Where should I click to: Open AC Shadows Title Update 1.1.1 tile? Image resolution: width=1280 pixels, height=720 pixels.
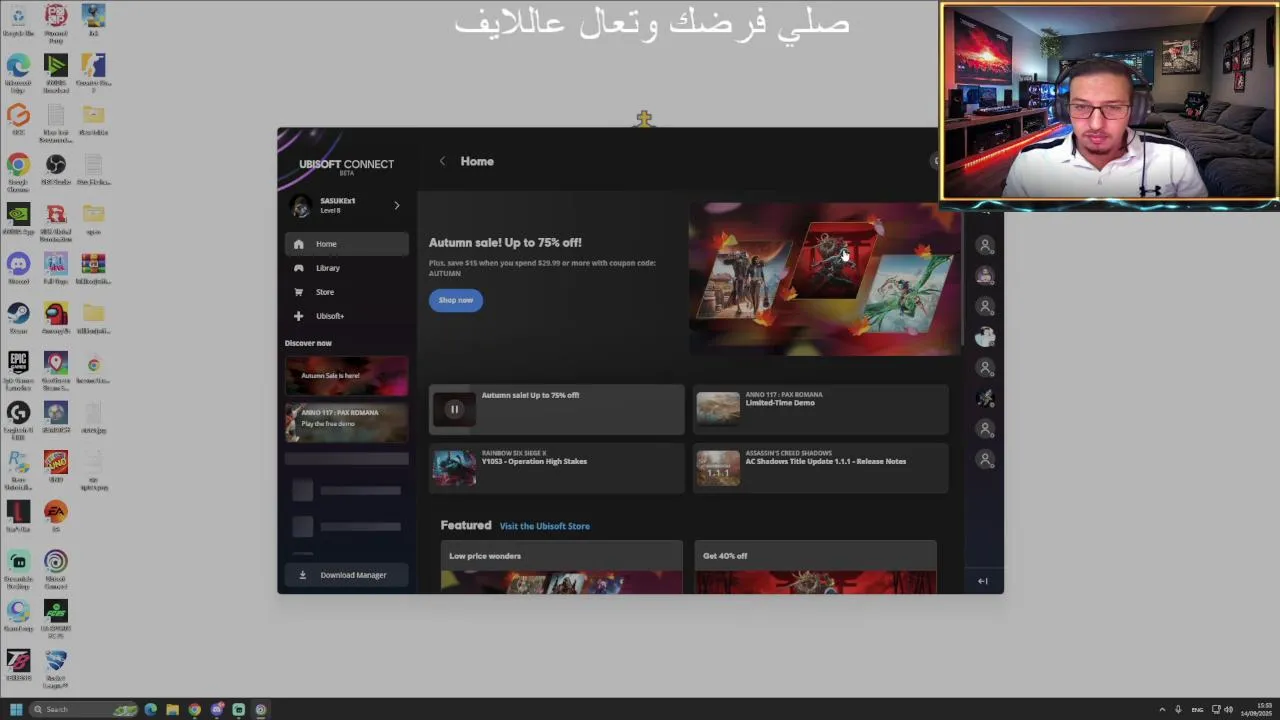[x=821, y=468]
